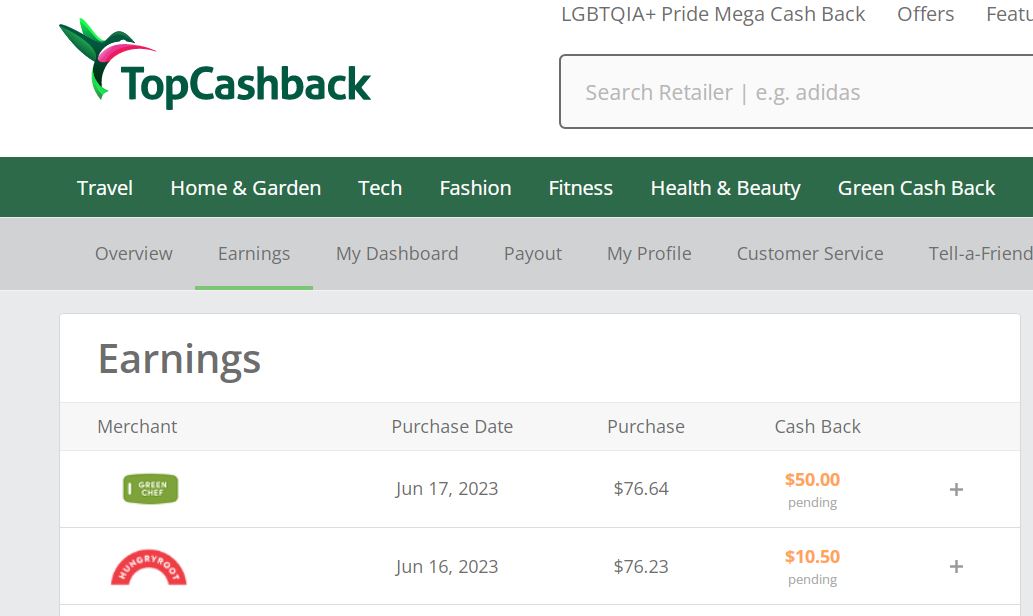Expand the Hungryroot transaction with plus icon
Image resolution: width=1033 pixels, height=616 pixels.
pos(956,567)
